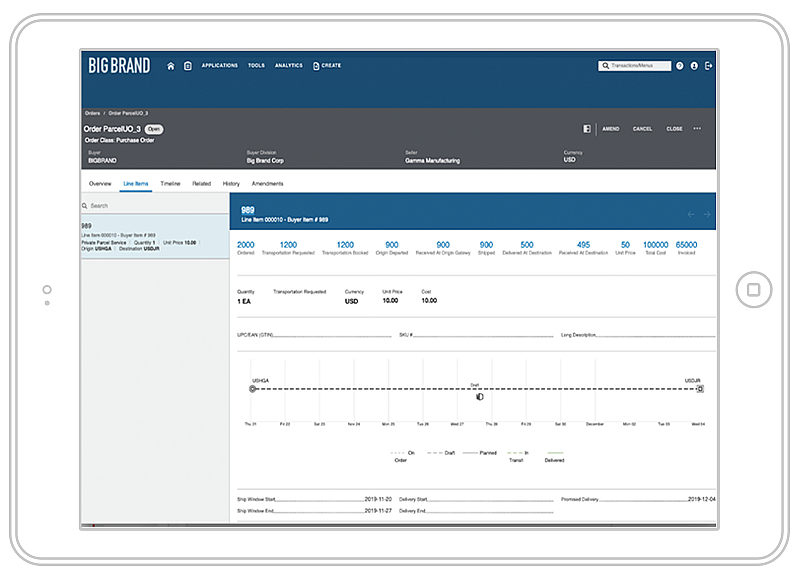Toggle the In Transit legend item

click(518, 458)
